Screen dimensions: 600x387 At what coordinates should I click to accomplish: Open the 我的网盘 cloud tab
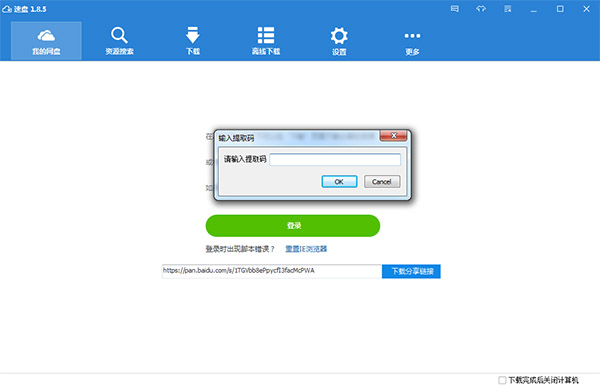click(x=46, y=41)
